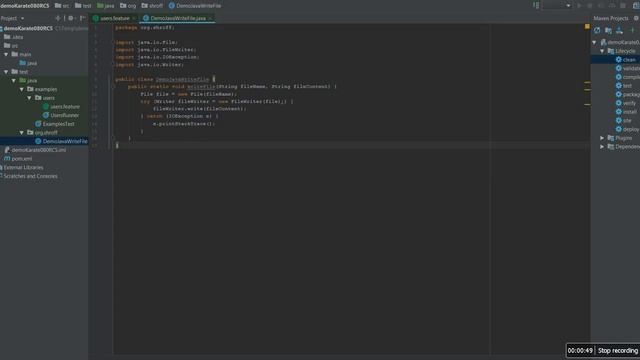The height and width of the screenshot is (360, 640).
Task: Collapse the main folder in project tree
Action: [6, 54]
